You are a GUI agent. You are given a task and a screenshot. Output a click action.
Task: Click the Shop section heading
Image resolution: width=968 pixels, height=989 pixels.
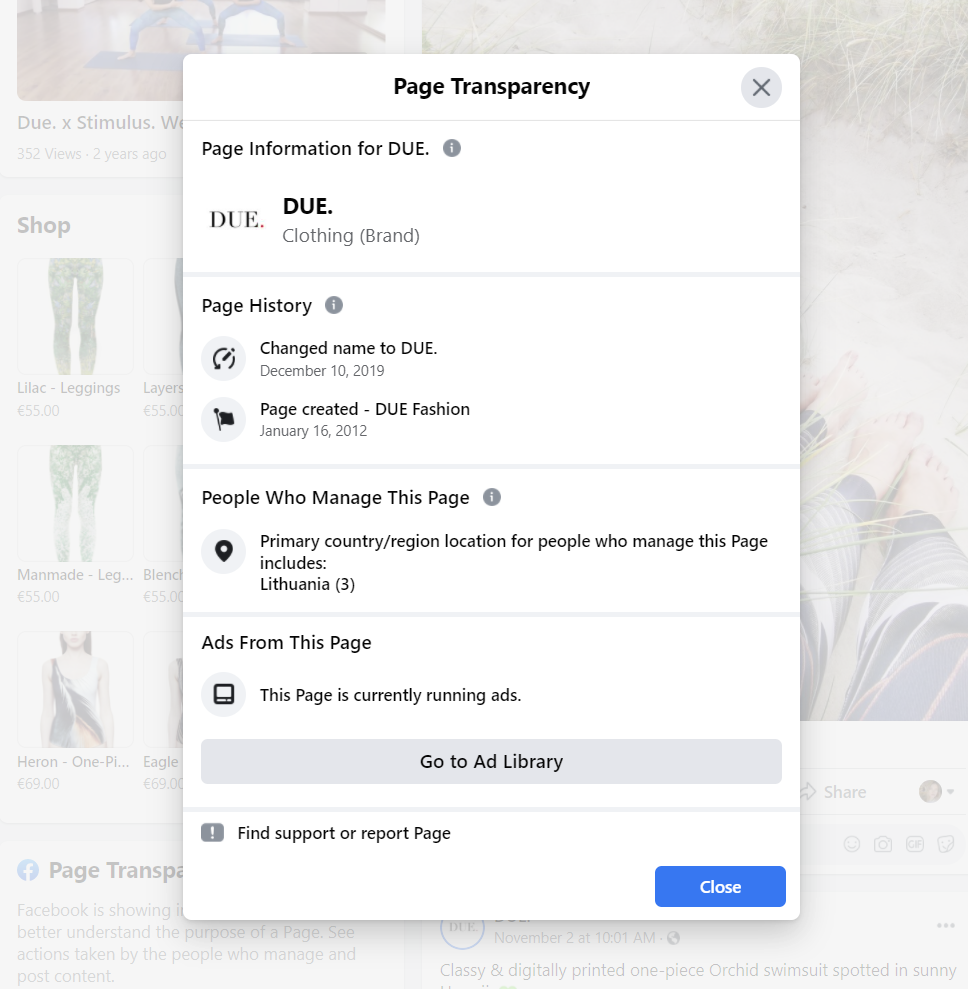[44, 225]
